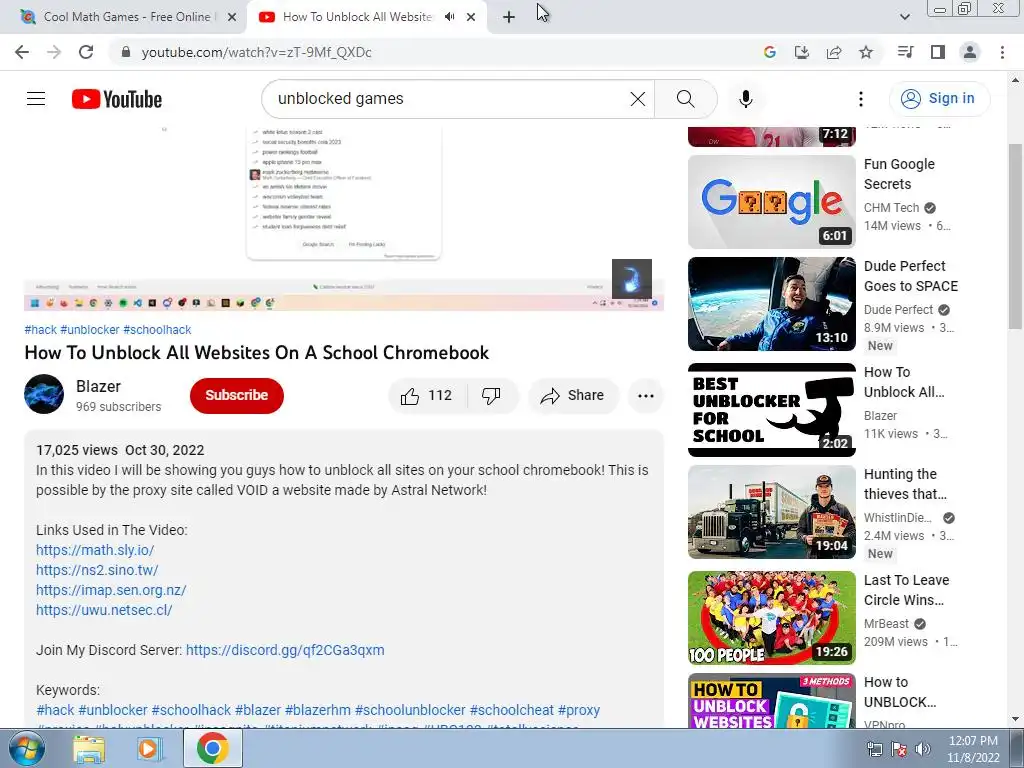Click #proxy keyword hashtag

click(x=579, y=711)
